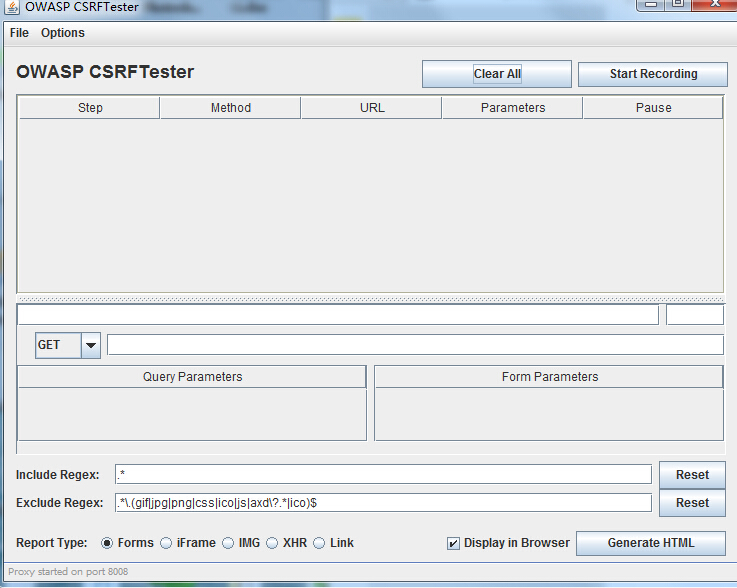Close the CSRFTester window
The height and width of the screenshot is (588, 737).
[715, 4]
